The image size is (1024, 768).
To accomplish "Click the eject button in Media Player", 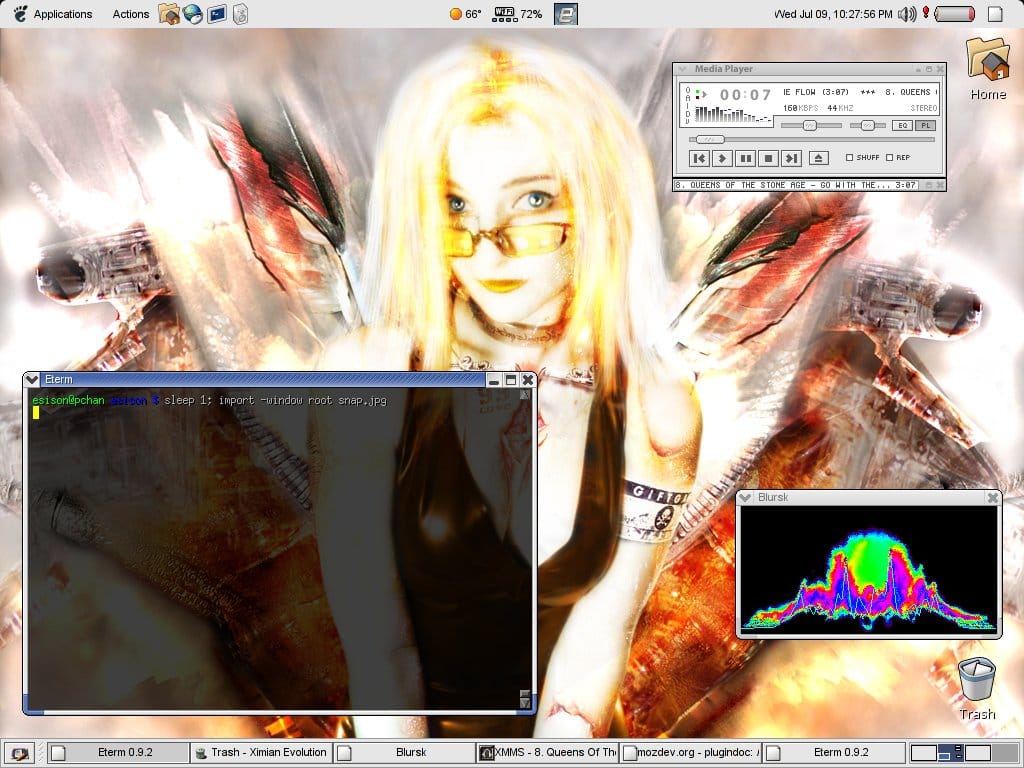I will coord(819,157).
